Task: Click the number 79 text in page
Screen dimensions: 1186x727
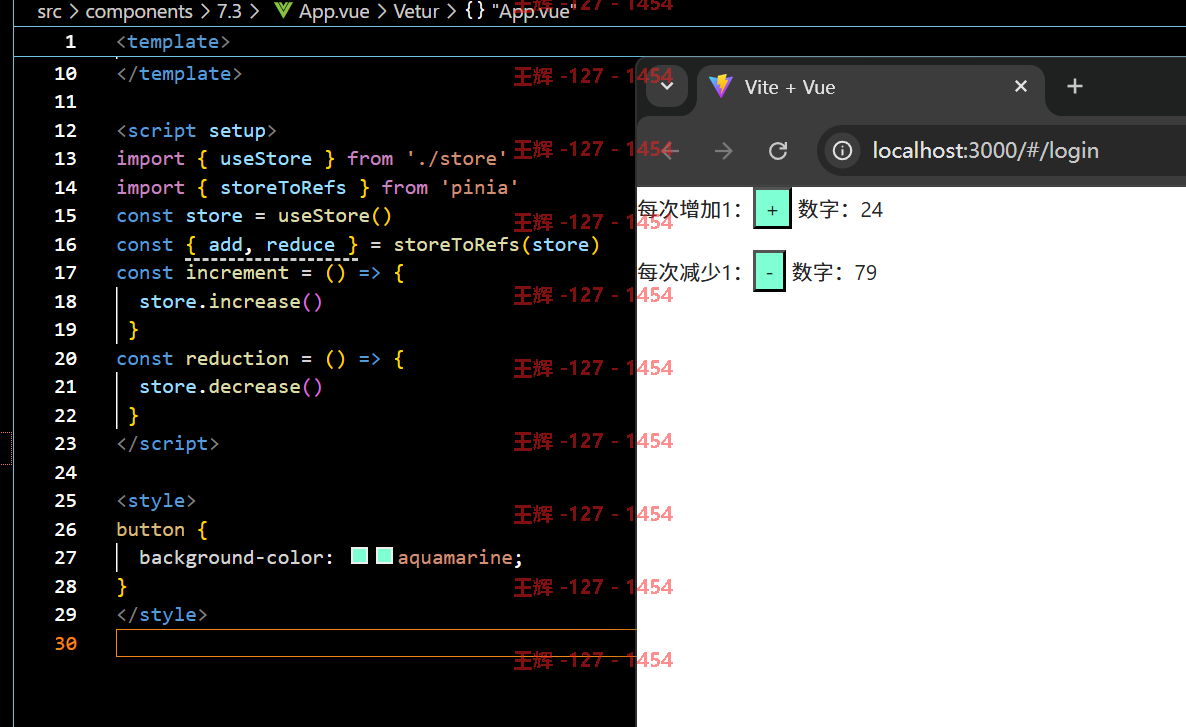Action: (x=865, y=272)
